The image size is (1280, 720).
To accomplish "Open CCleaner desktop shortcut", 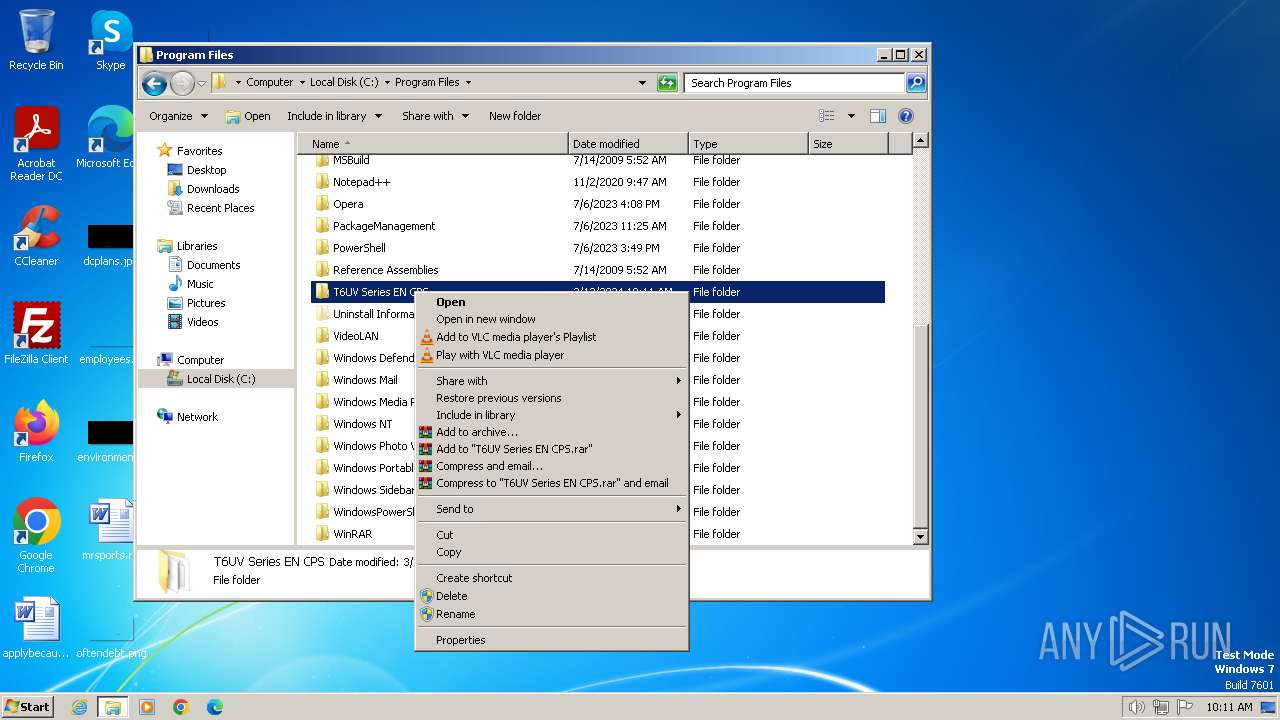I will 36,236.
